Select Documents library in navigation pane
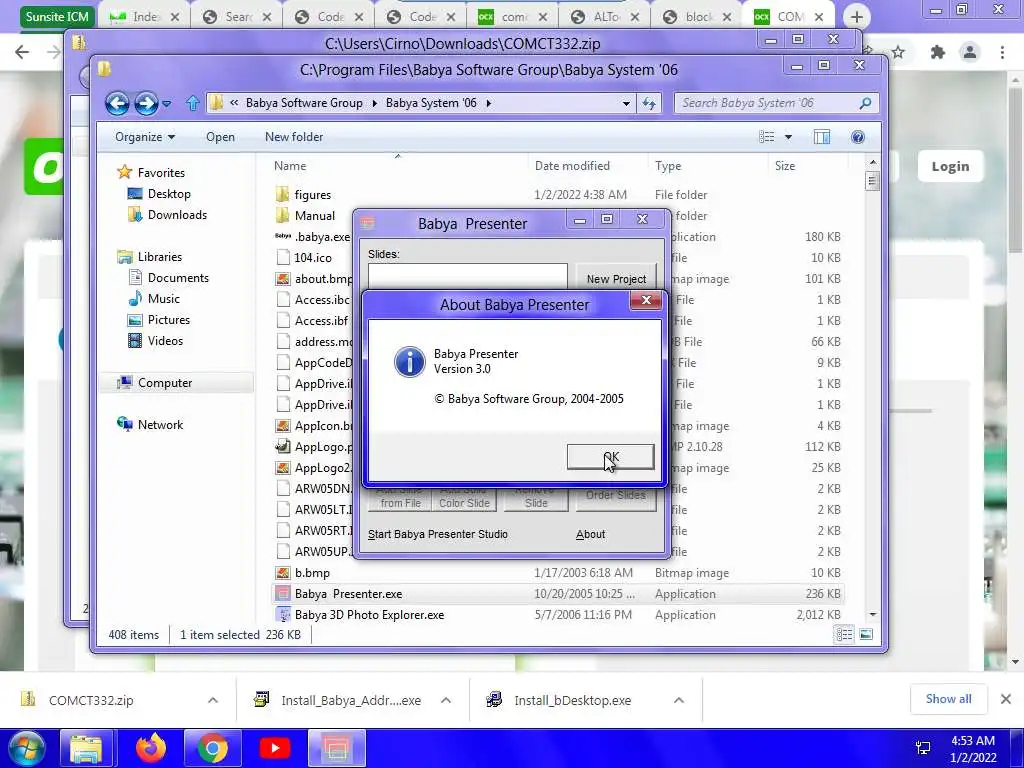The image size is (1024, 768). [x=178, y=278]
